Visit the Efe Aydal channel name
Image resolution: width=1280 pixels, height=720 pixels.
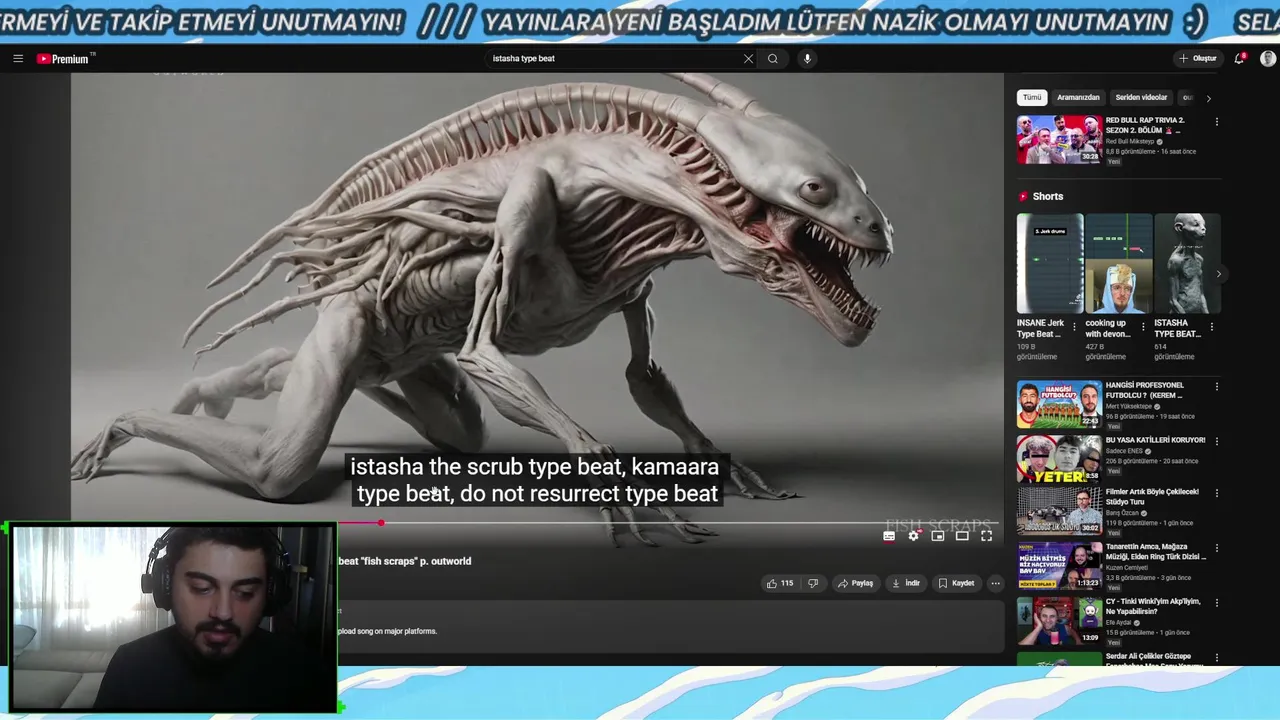(1120, 623)
